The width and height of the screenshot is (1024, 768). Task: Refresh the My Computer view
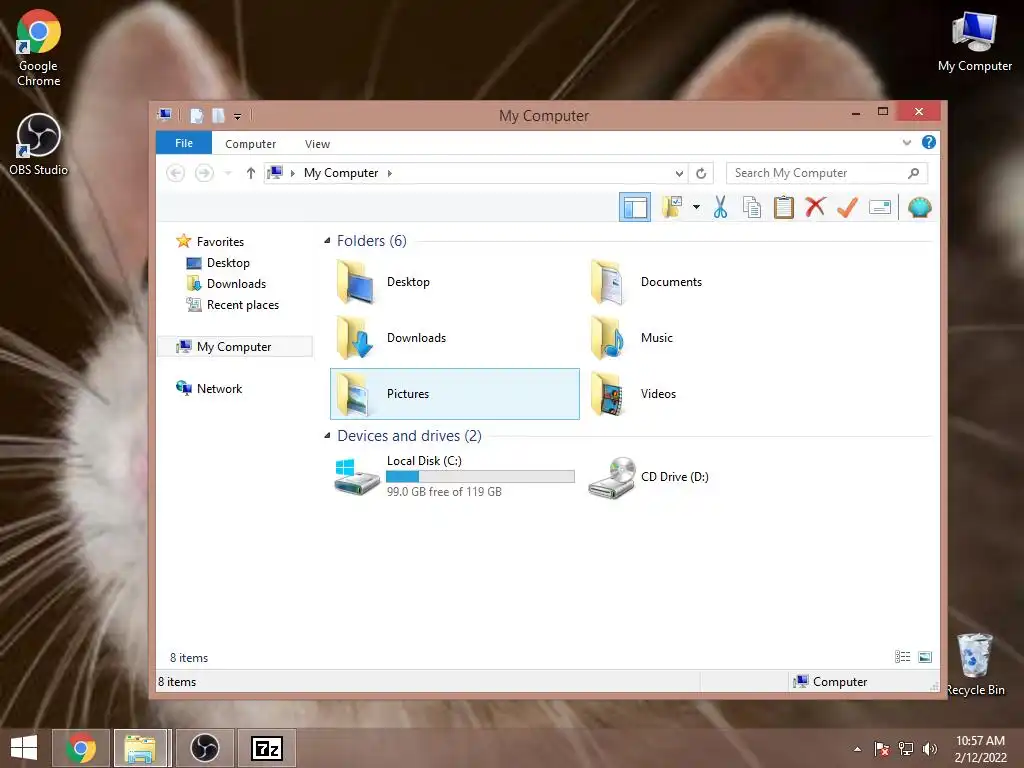701,173
